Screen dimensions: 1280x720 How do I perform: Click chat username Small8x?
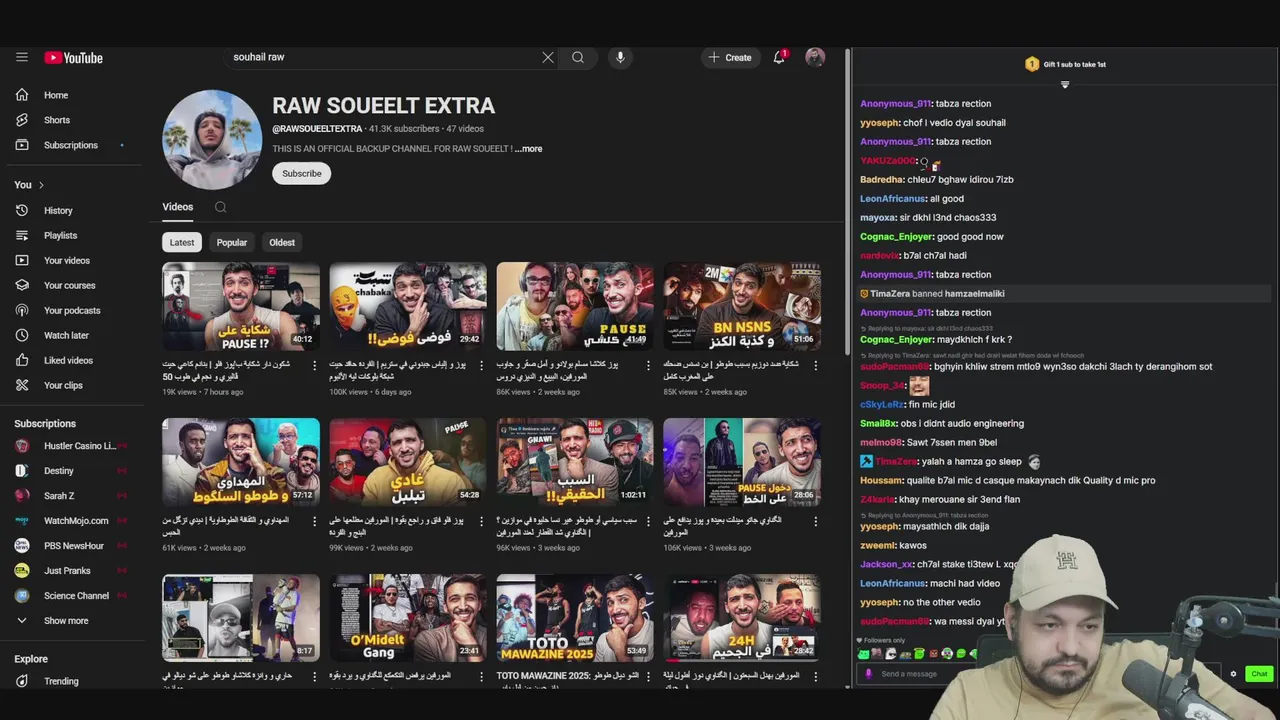click(x=879, y=423)
